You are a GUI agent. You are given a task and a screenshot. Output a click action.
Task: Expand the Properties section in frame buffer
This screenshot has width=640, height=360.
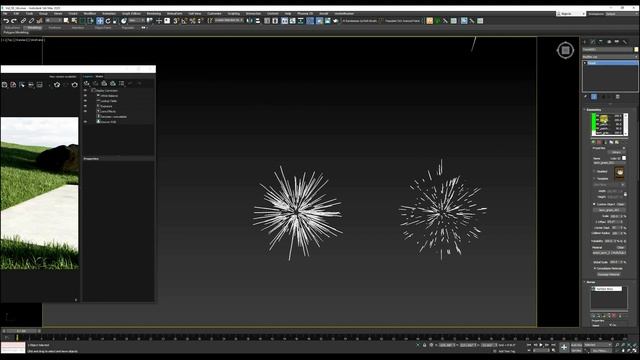(118, 159)
